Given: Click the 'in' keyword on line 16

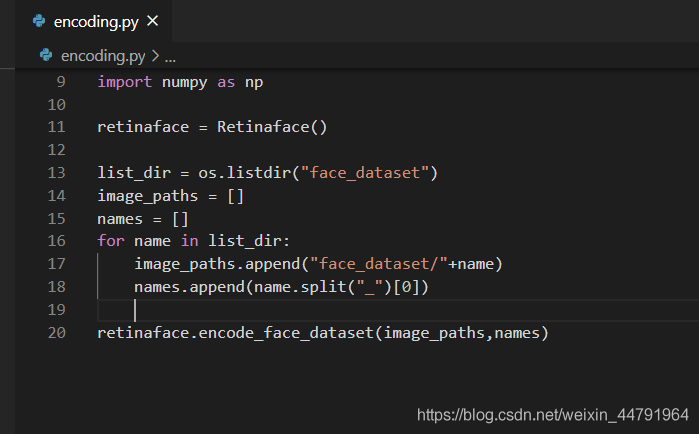Looking at the screenshot, I should [189, 241].
